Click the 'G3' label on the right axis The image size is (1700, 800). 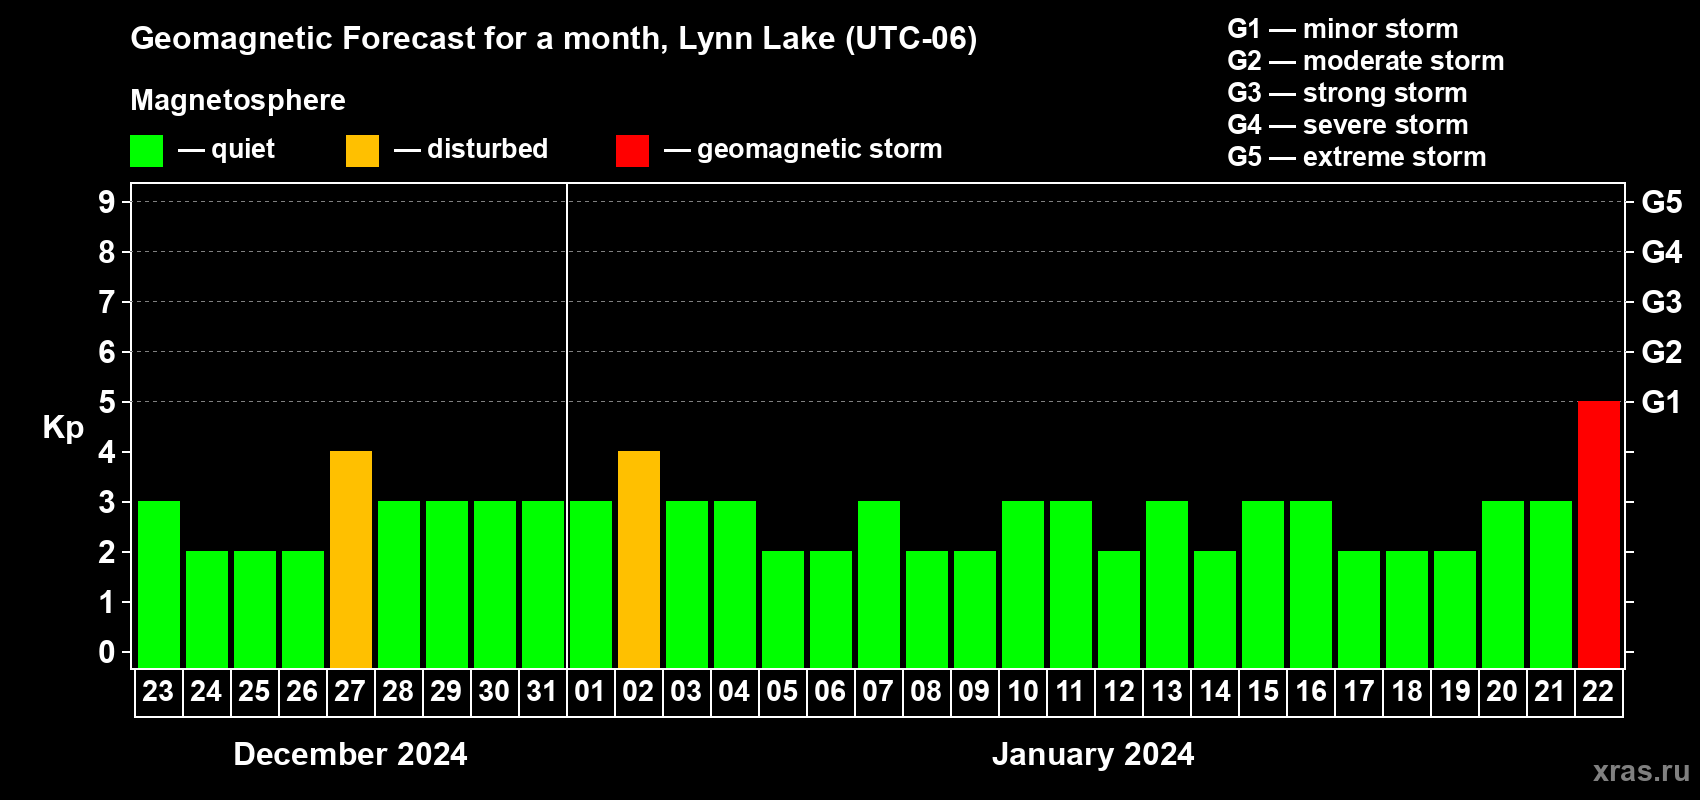[1662, 302]
